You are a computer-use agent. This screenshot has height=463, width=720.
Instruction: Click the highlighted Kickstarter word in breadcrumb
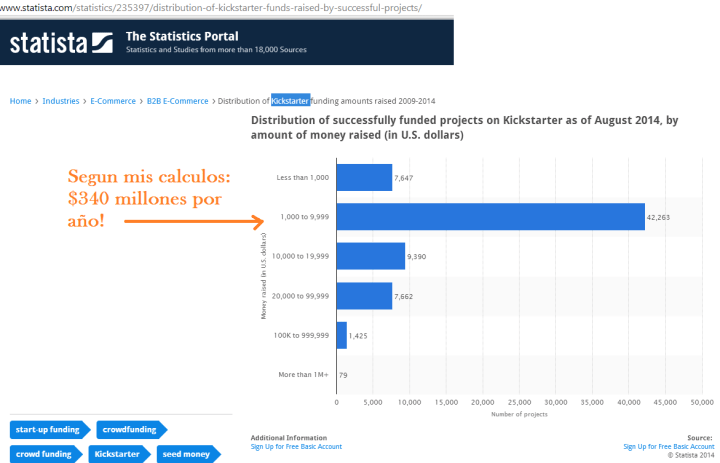(290, 101)
